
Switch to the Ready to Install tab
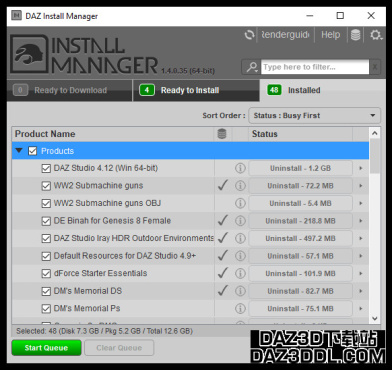point(196,90)
